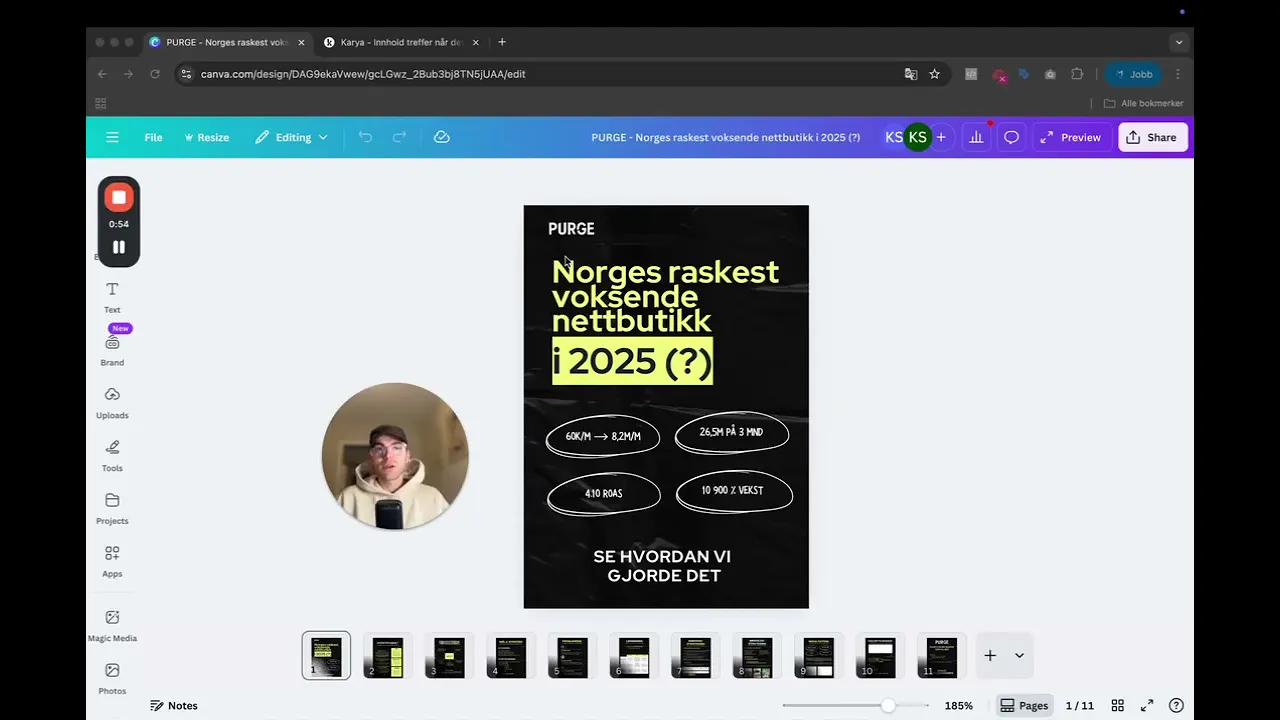Image resolution: width=1280 pixels, height=720 pixels.
Task: Select page 3 thumbnail
Action: [x=449, y=656]
